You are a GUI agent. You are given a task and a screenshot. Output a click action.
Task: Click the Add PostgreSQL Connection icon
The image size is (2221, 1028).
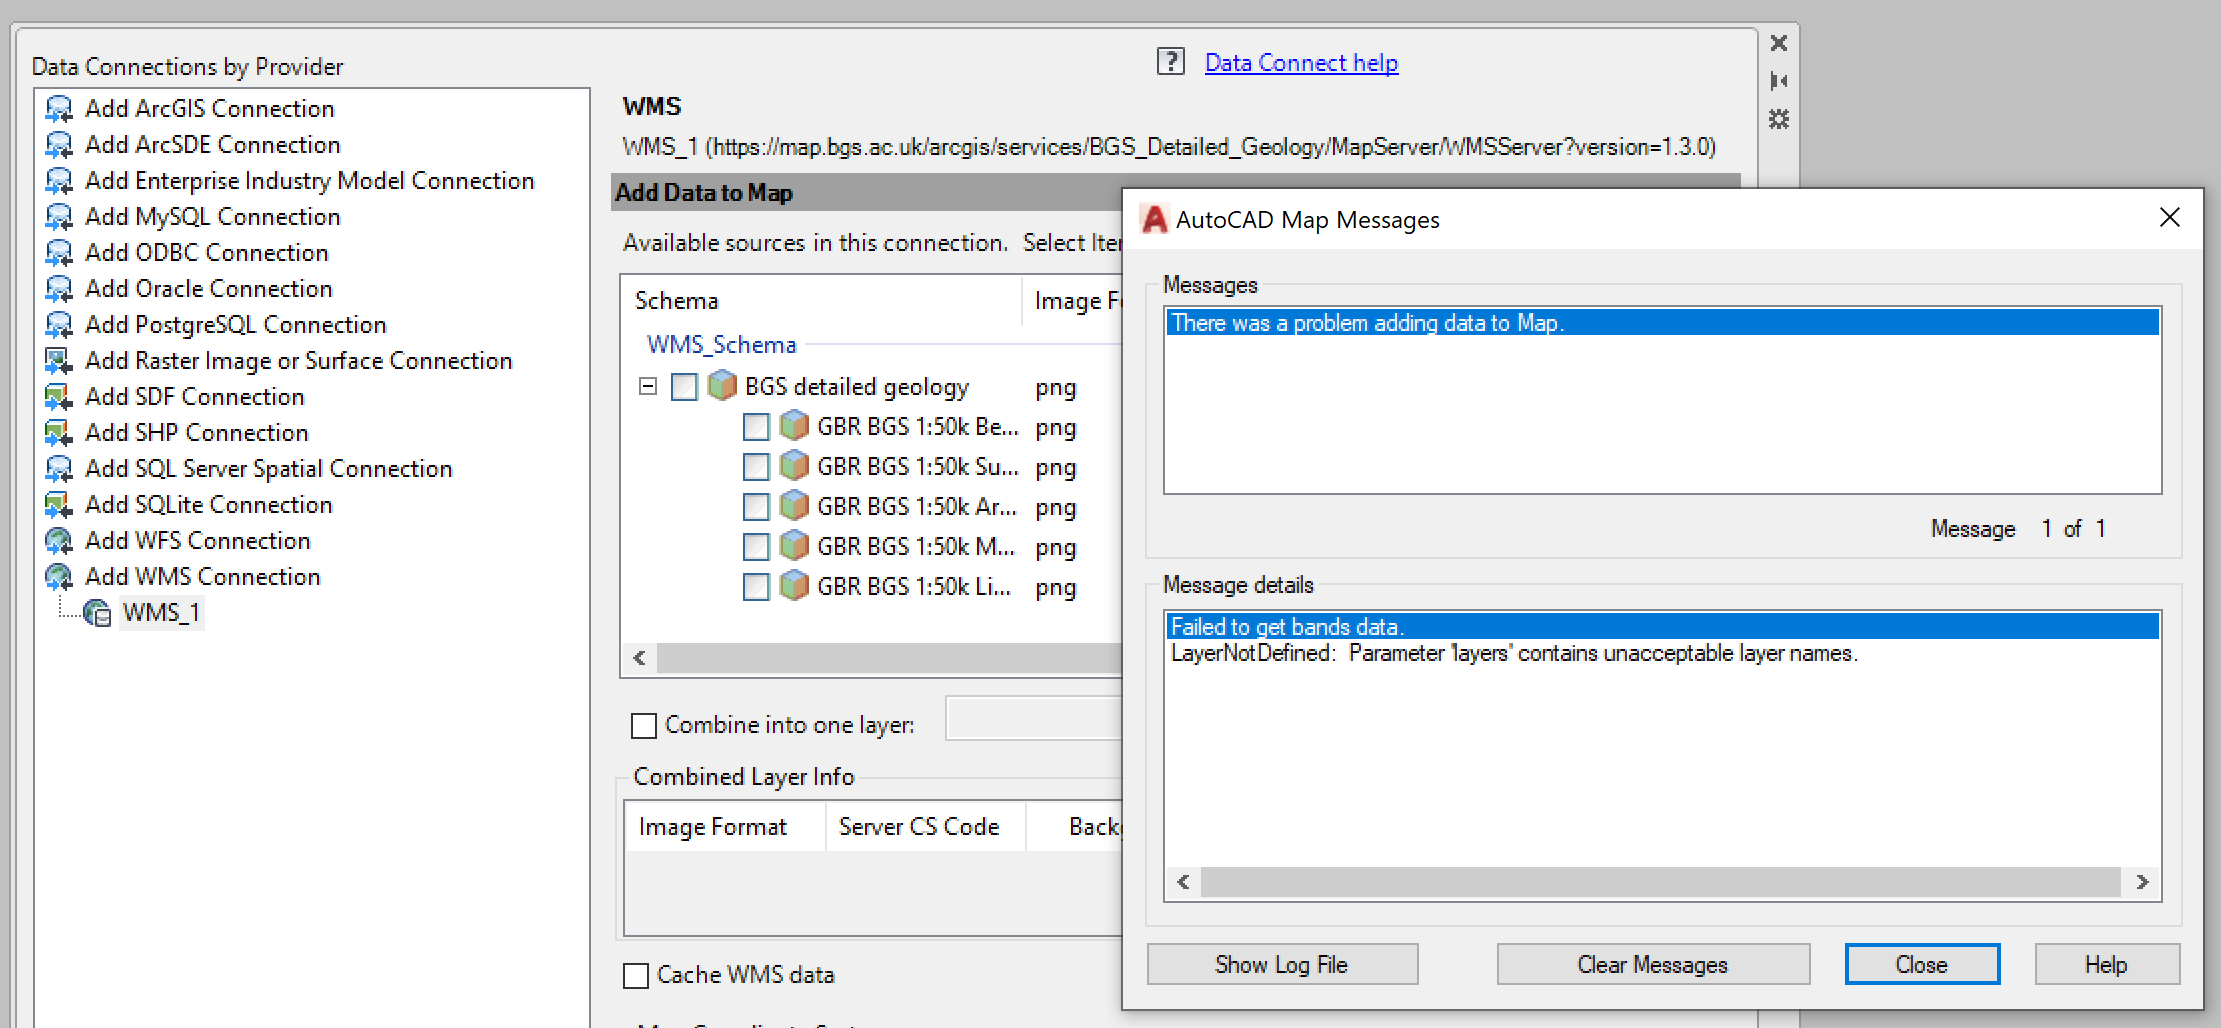click(58, 324)
